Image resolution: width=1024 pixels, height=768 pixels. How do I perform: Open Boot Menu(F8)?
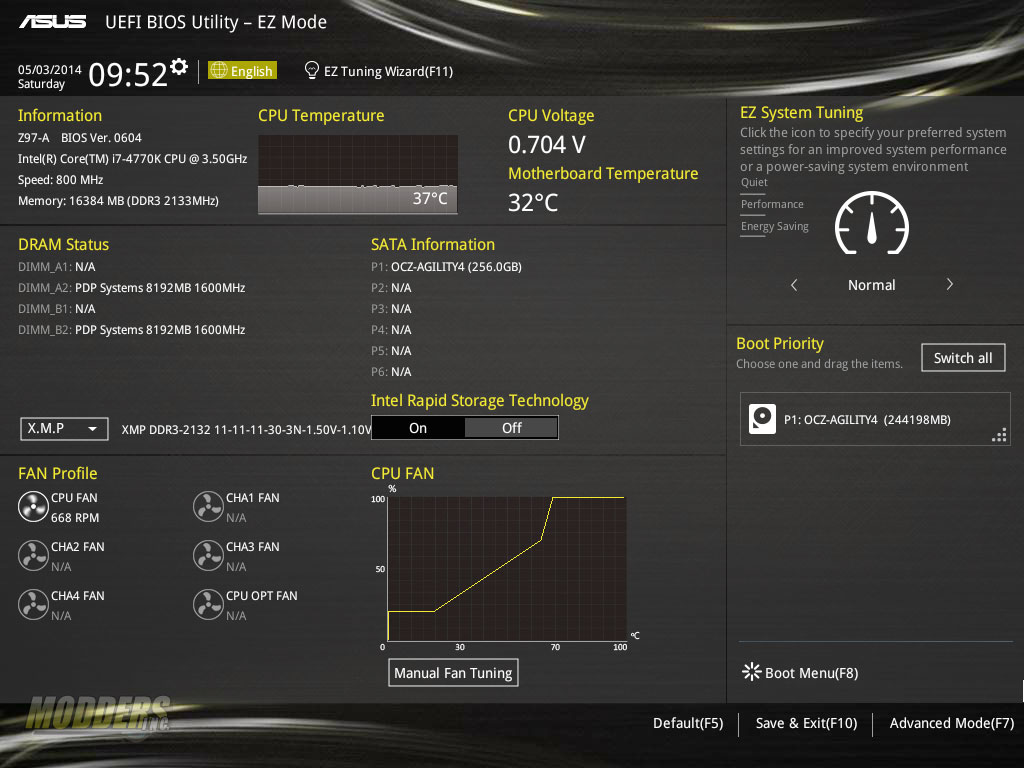pyautogui.click(x=800, y=673)
